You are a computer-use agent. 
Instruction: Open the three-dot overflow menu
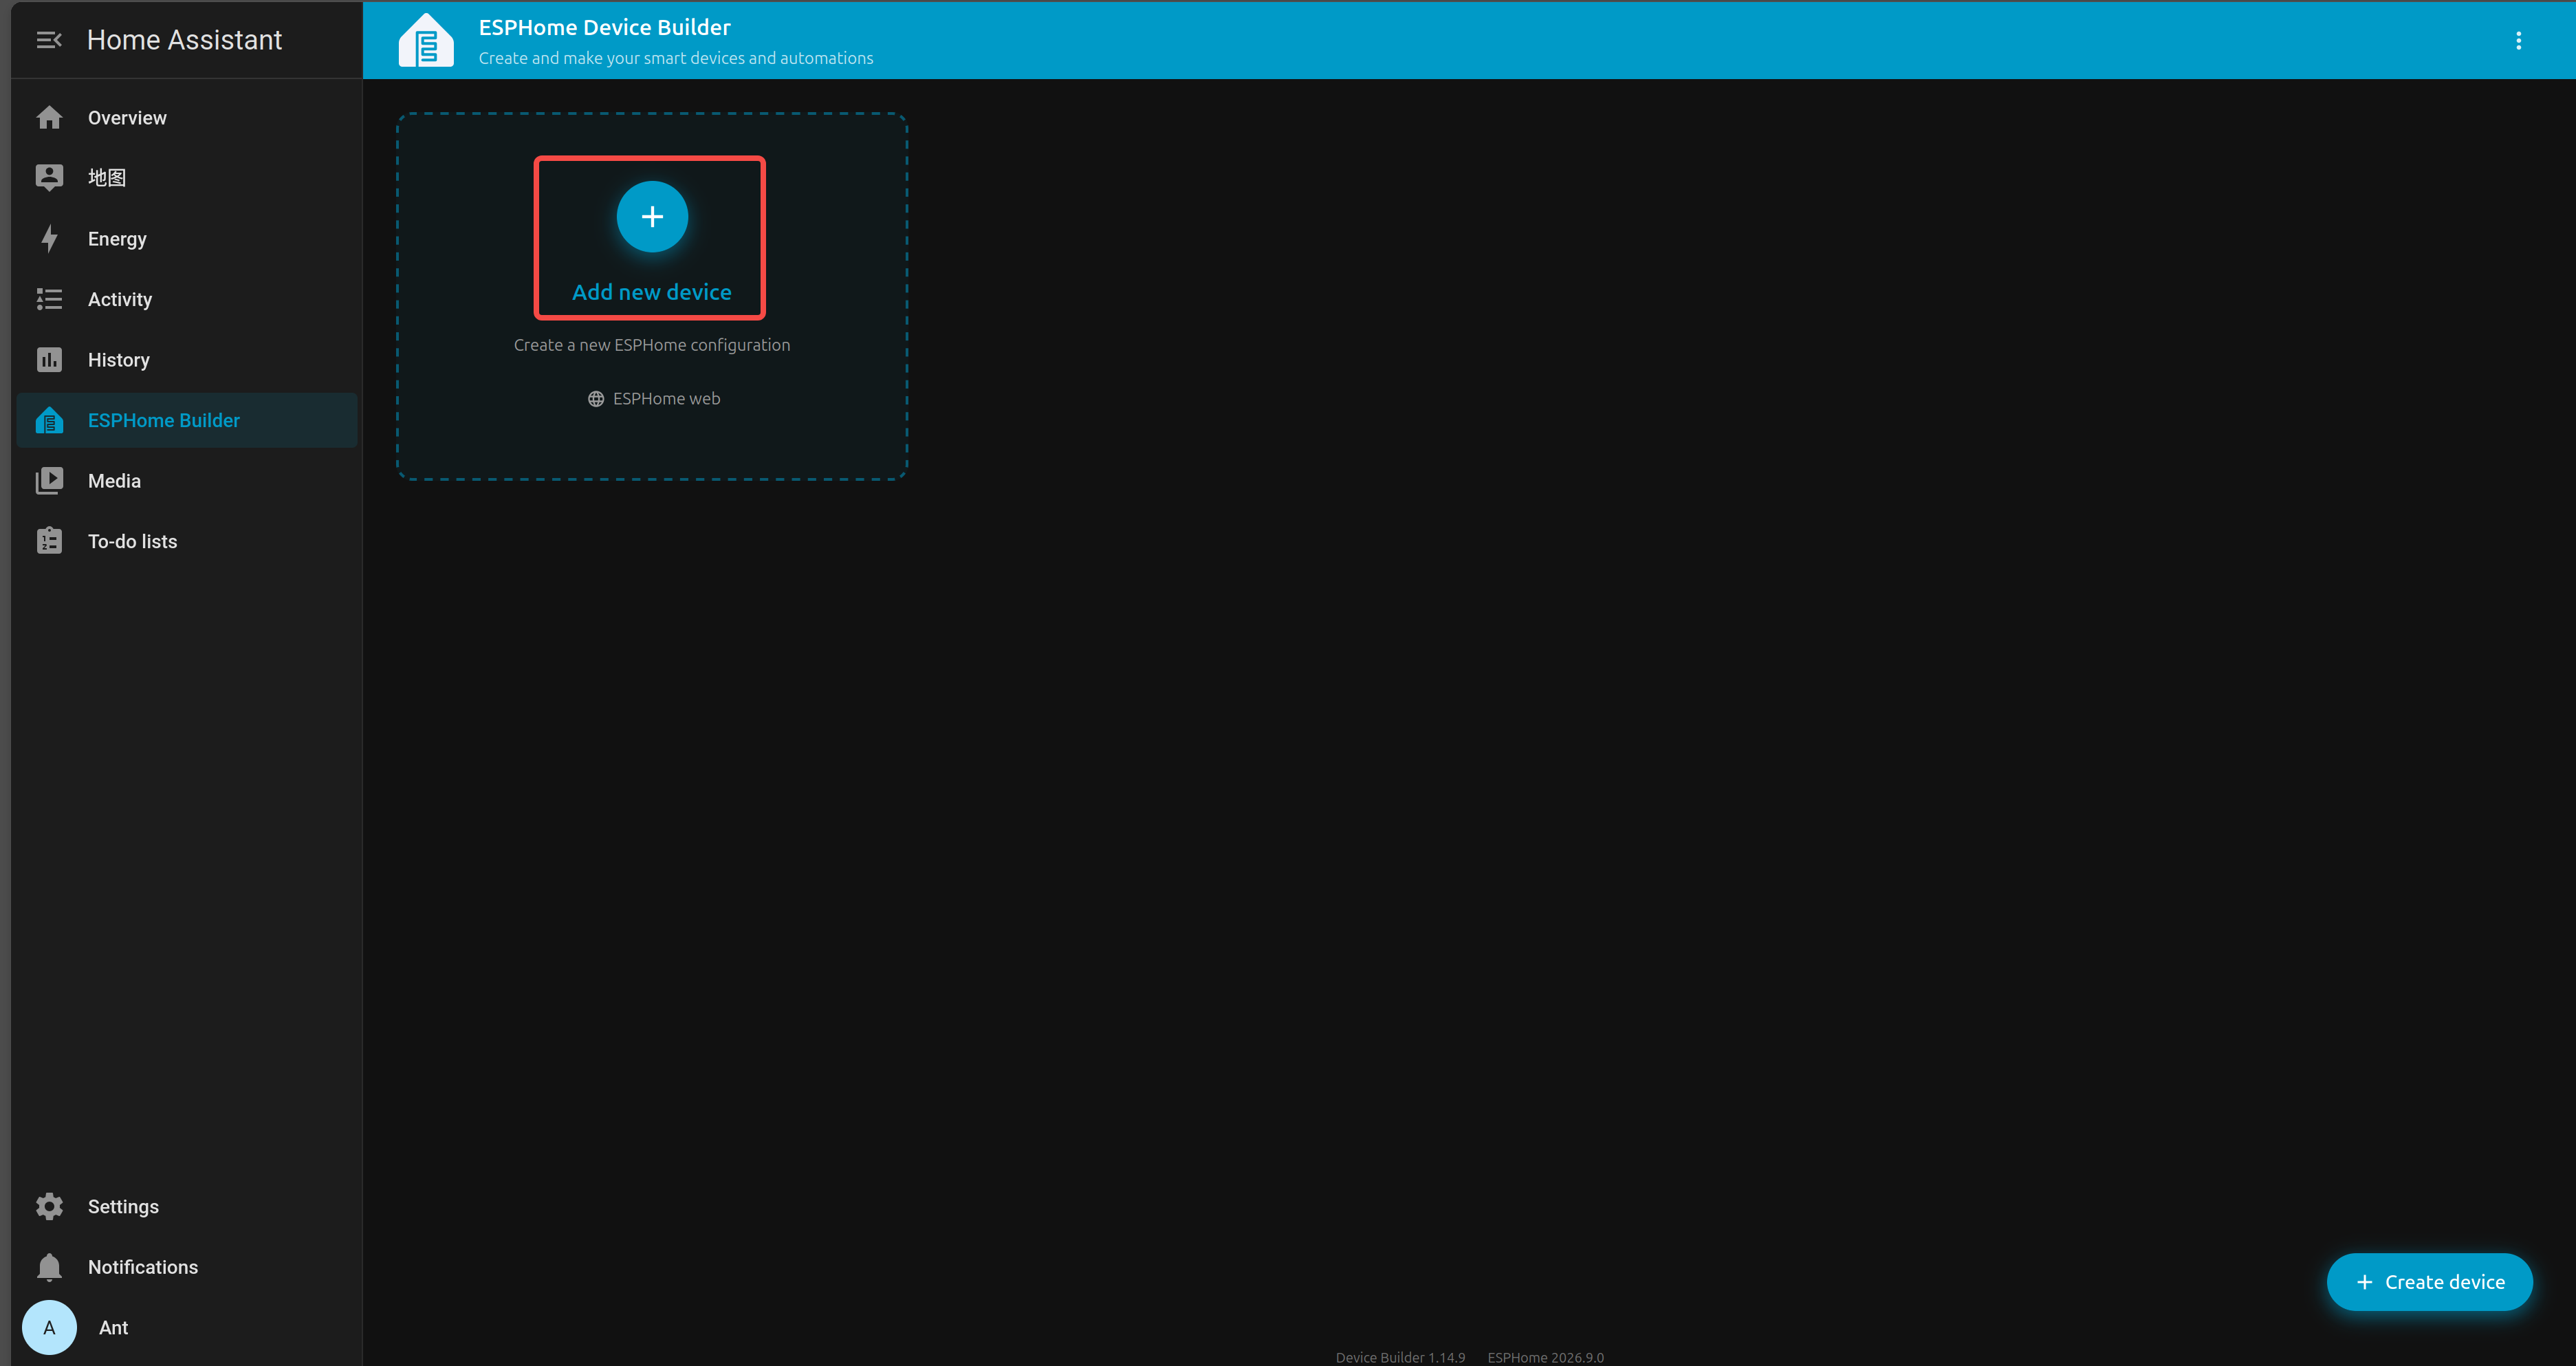[x=2518, y=40]
